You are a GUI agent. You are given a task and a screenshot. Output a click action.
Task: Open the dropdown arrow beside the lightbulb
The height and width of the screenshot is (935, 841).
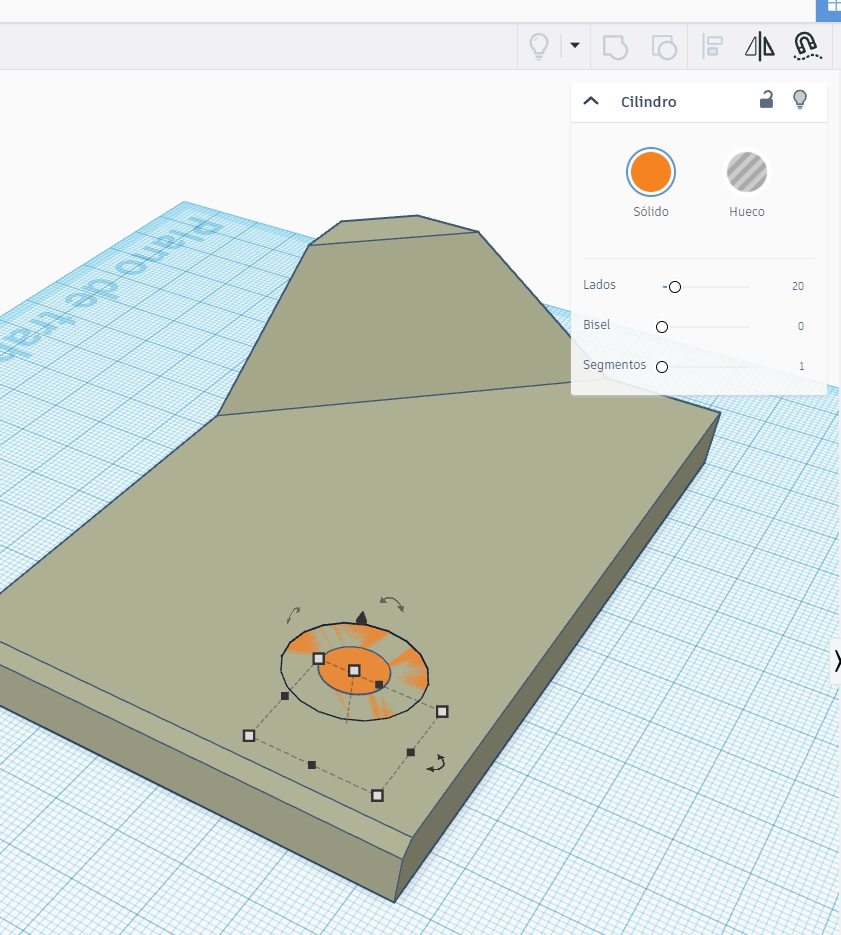tap(575, 45)
